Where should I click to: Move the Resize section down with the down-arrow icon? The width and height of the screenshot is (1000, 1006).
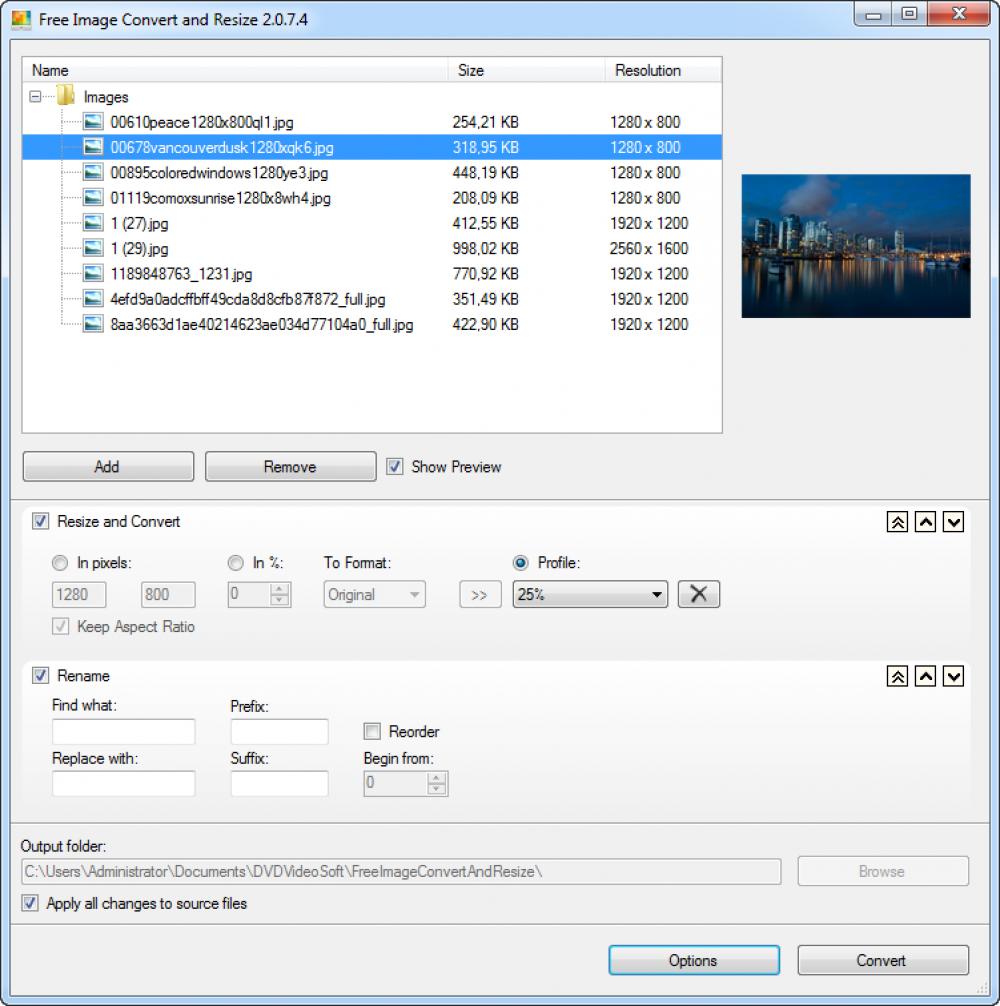[x=952, y=522]
